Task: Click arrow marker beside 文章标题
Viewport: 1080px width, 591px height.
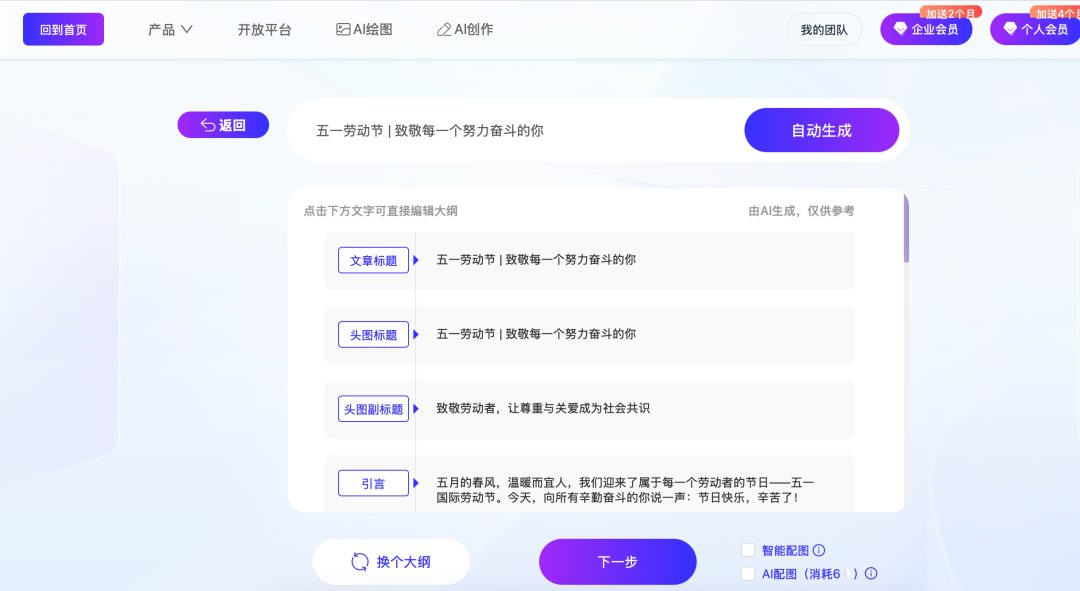Action: [416, 260]
